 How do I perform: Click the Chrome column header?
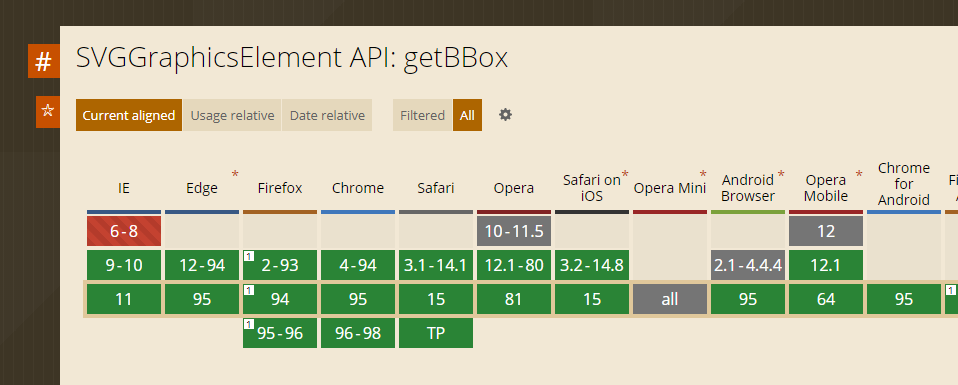tap(358, 188)
